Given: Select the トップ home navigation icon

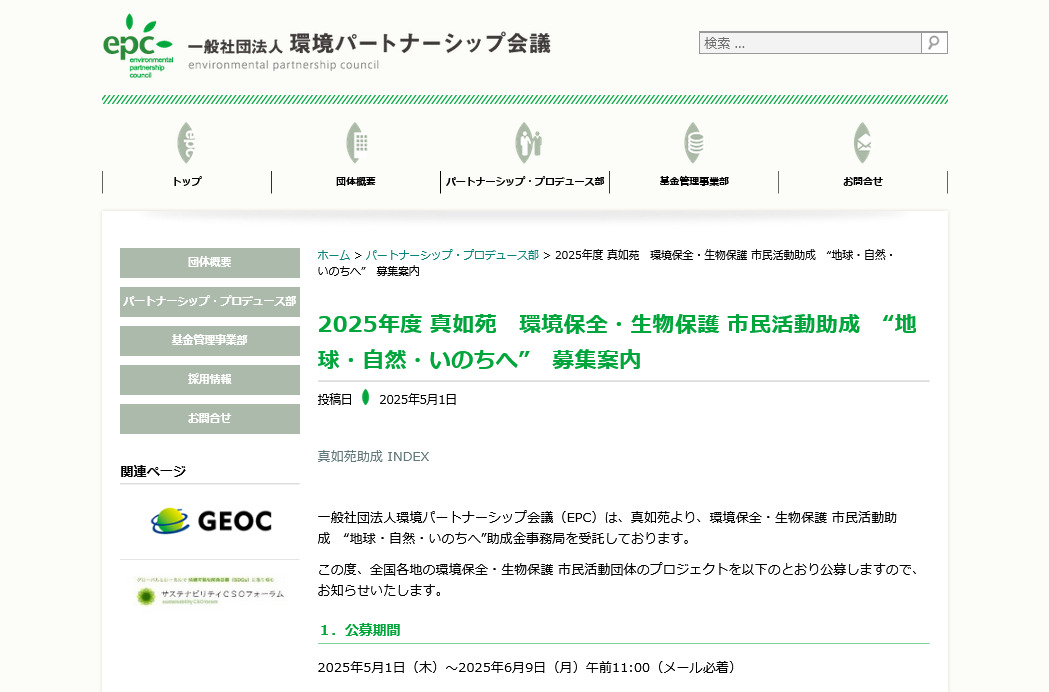Looking at the screenshot, I should tap(186, 142).
